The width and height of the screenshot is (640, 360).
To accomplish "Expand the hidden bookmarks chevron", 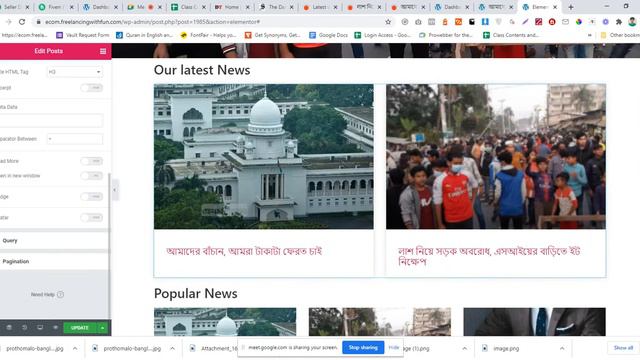I will coord(589,35).
